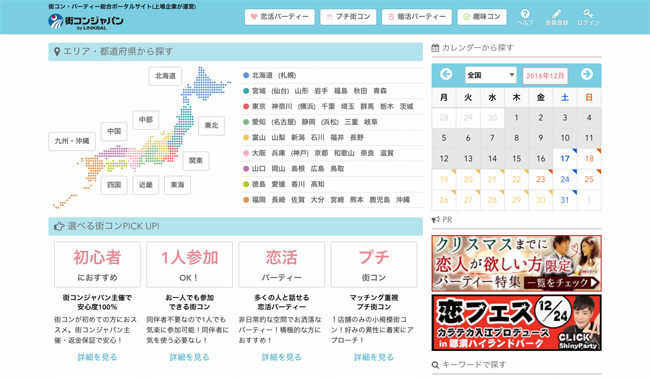Open the 恋フェス 12/24 banner
650x380 pixels.
click(516, 323)
